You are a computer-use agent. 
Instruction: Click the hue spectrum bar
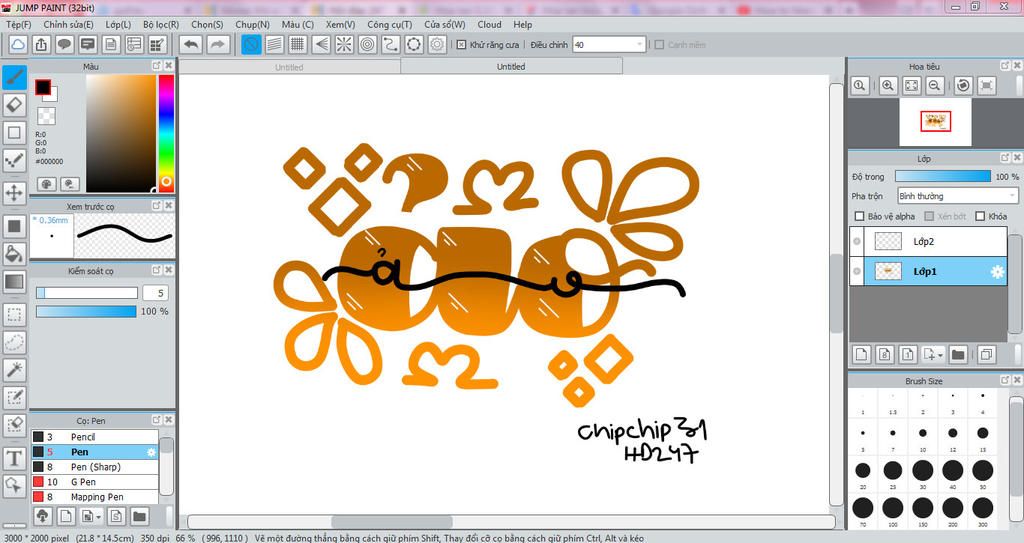[x=167, y=133]
